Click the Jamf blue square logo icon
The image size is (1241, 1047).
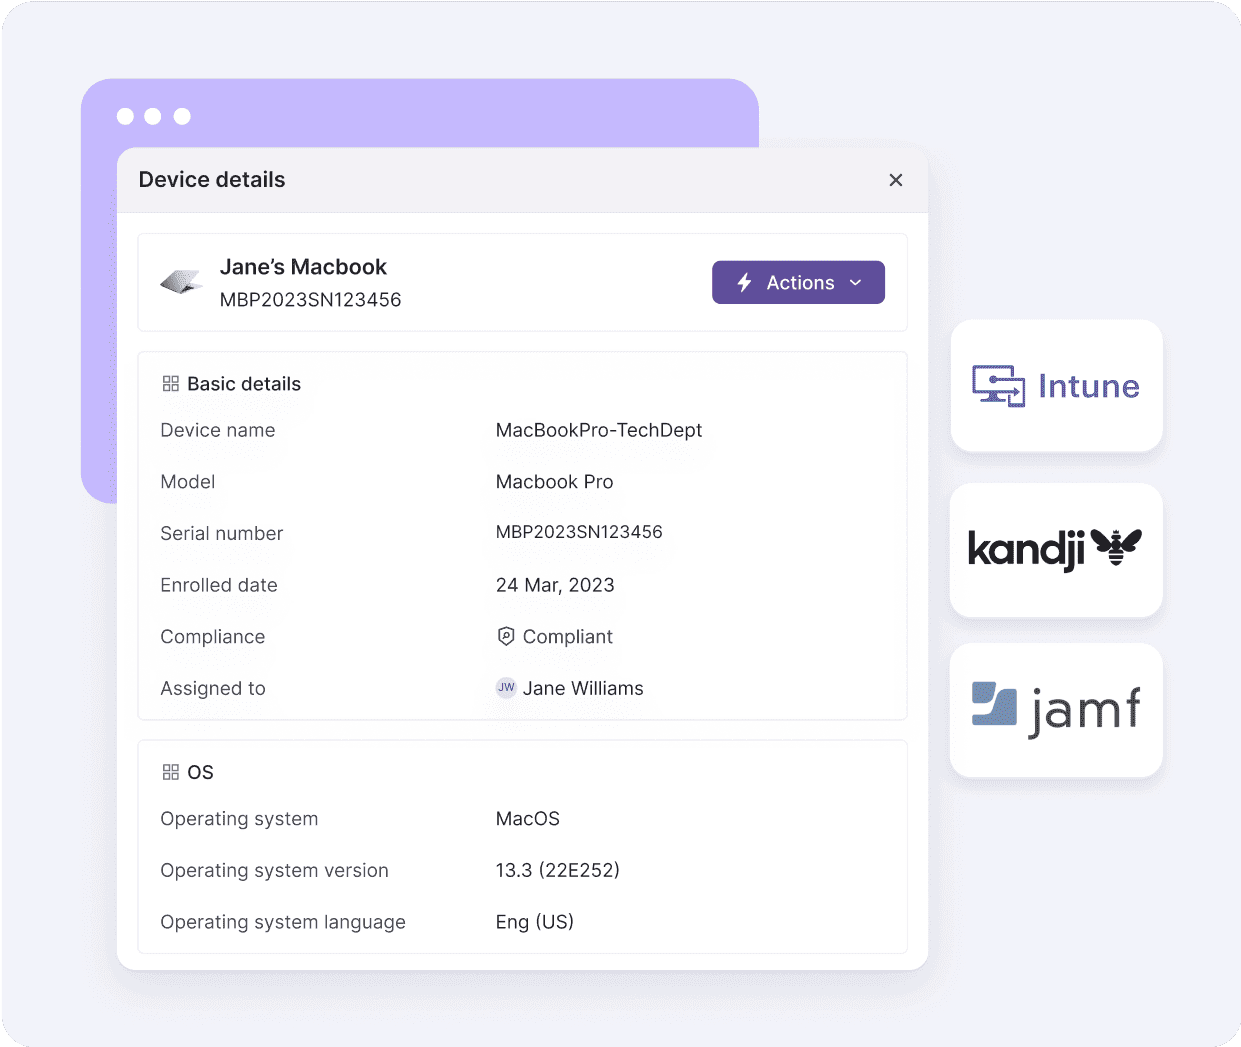[994, 703]
